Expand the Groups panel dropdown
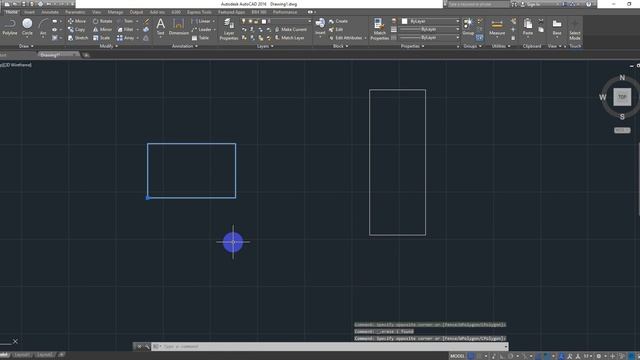Viewport: 640px width, 360px height. point(473,46)
